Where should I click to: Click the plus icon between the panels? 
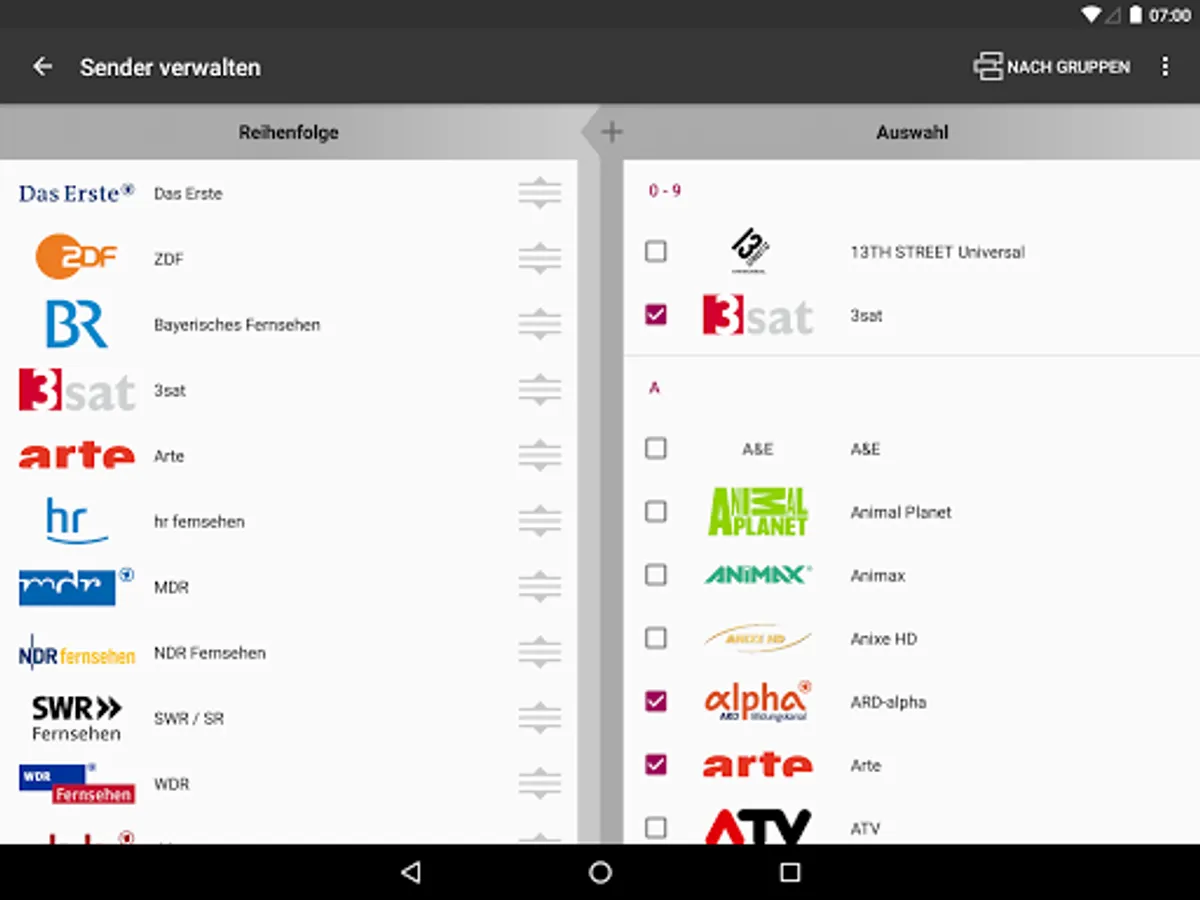tap(612, 132)
